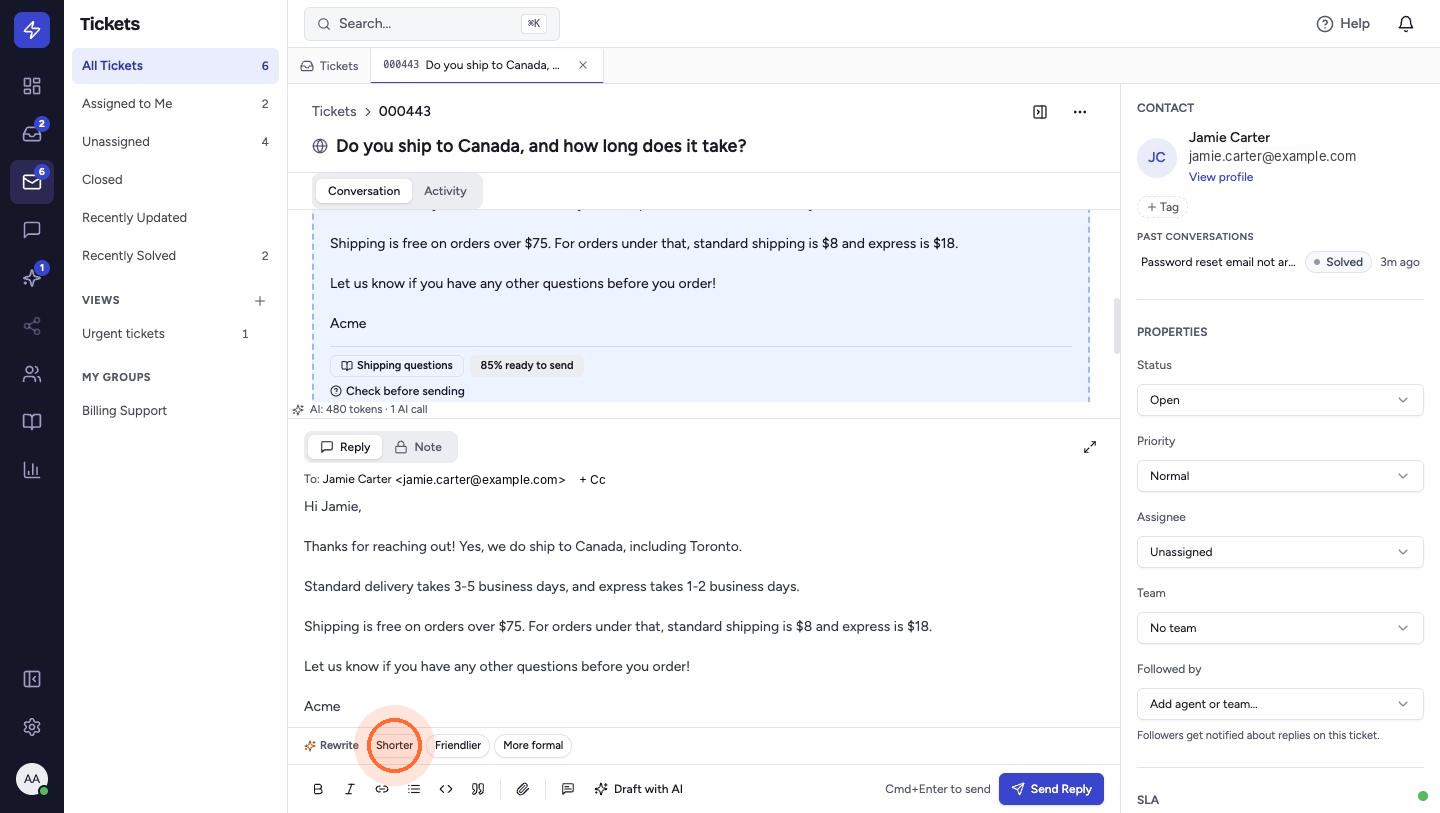The height and width of the screenshot is (813, 1440).
Task: Toggle the ticket side panel icon
Action: tap(1040, 112)
